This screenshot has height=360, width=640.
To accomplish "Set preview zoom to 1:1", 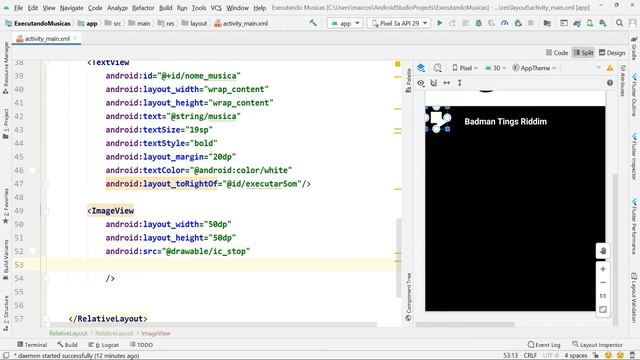I will tap(603, 296).
